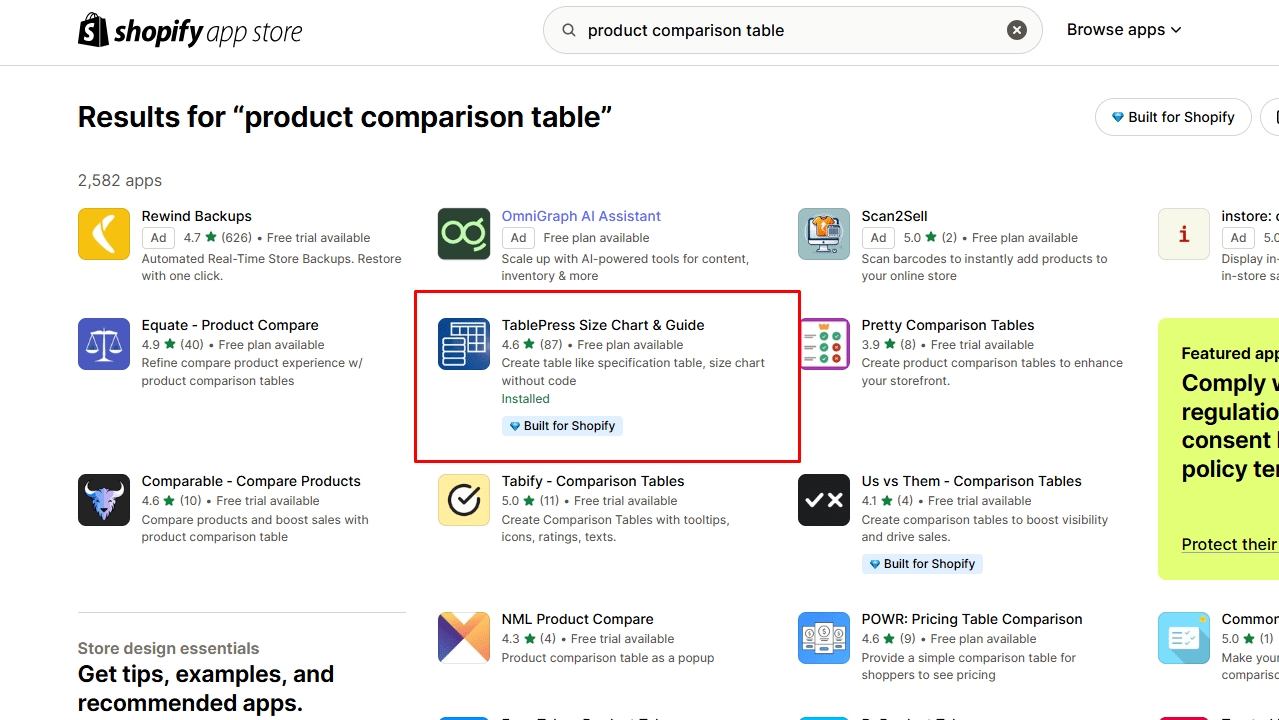This screenshot has width=1279, height=720.
Task: Toggle the Built for Shopify filter
Action: [x=1173, y=117]
